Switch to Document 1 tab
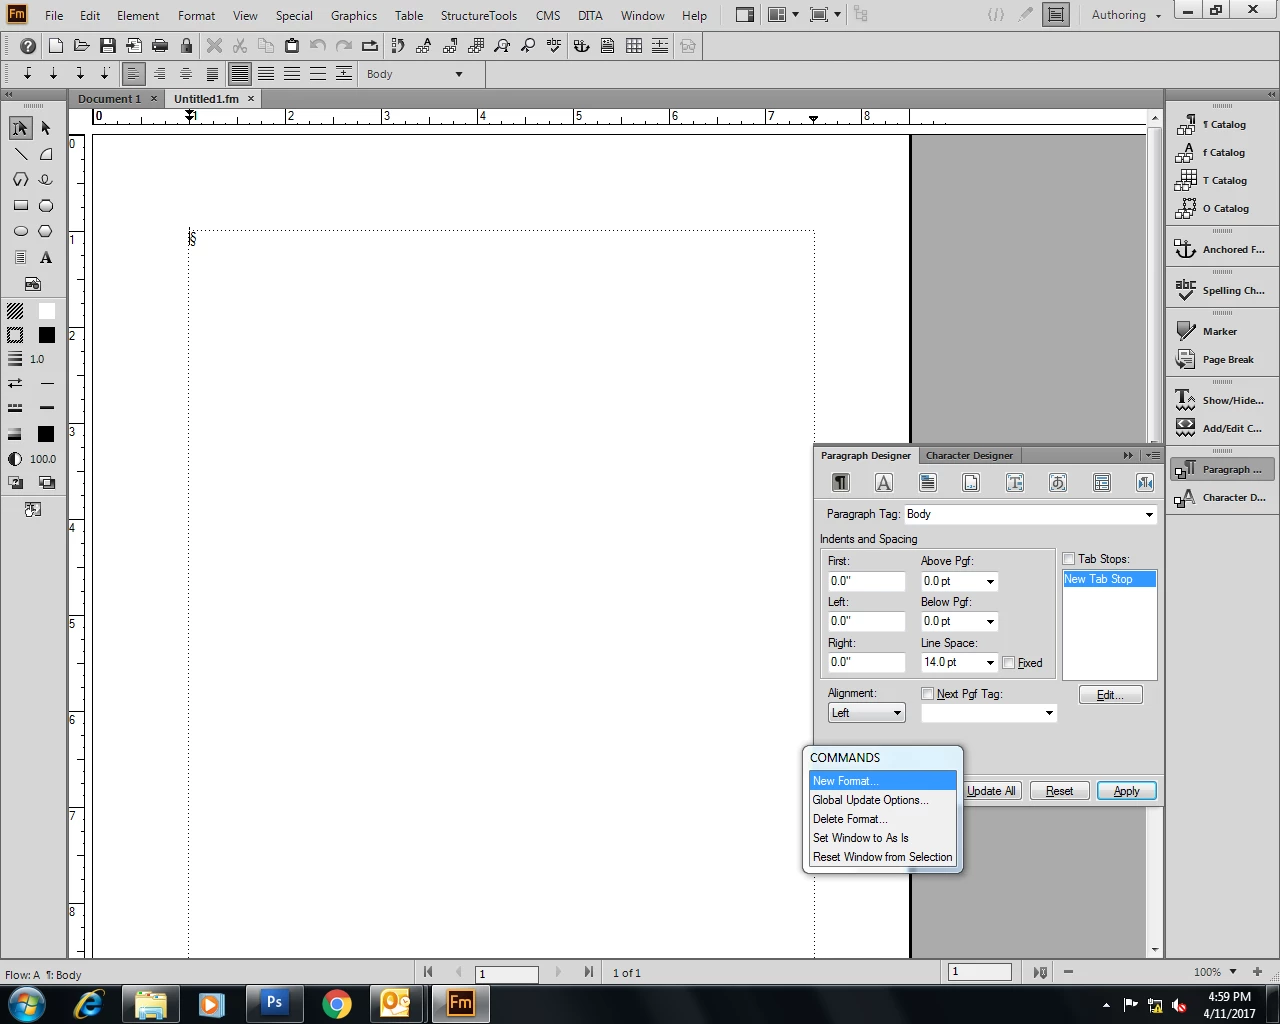Viewport: 1280px width, 1024px height. pyautogui.click(x=109, y=99)
